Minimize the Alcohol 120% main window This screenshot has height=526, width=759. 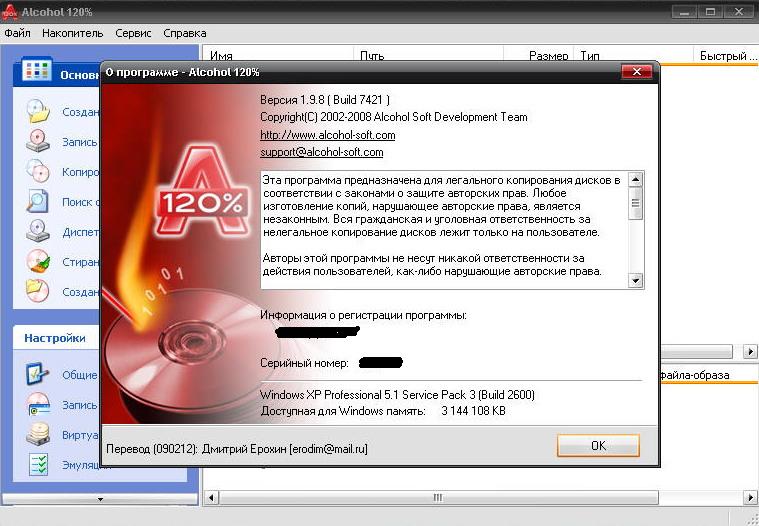(x=684, y=12)
